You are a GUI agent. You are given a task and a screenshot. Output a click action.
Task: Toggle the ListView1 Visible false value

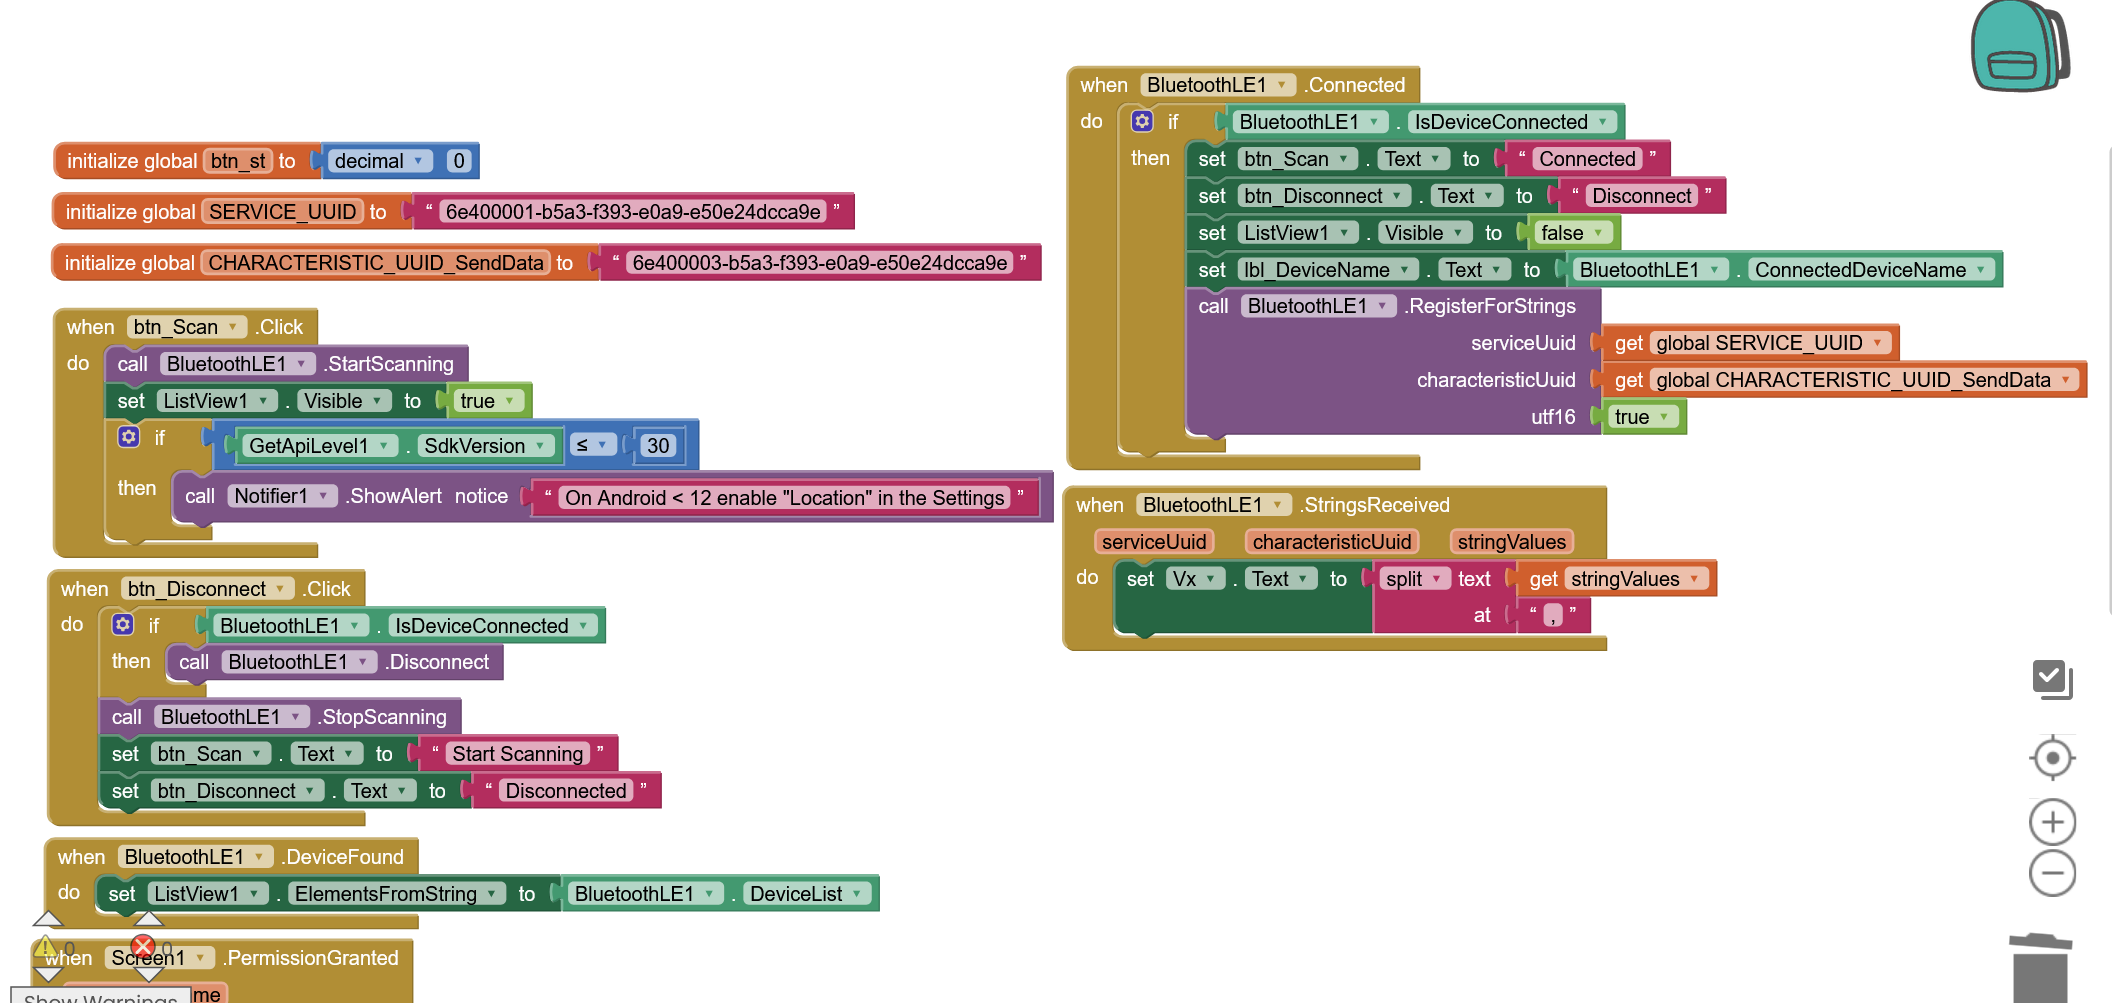1570,233
